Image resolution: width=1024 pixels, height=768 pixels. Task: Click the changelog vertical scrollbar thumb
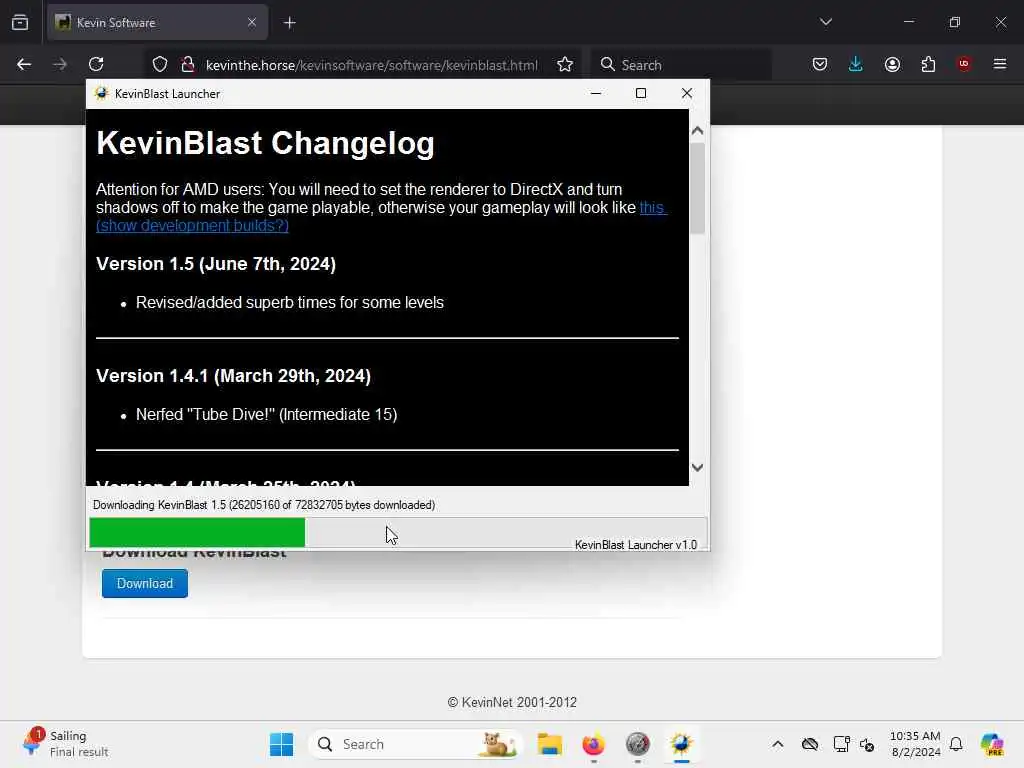(697, 188)
